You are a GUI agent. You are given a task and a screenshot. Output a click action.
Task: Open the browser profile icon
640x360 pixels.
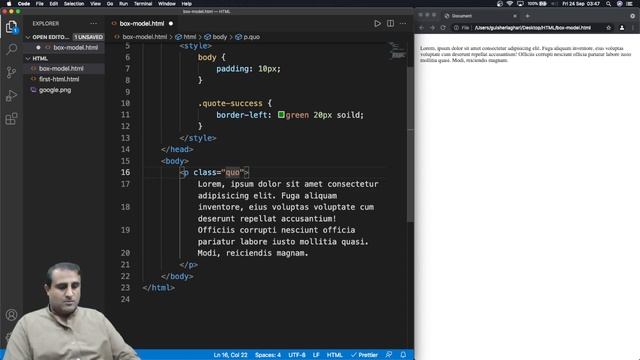pyautogui.click(x=622, y=28)
